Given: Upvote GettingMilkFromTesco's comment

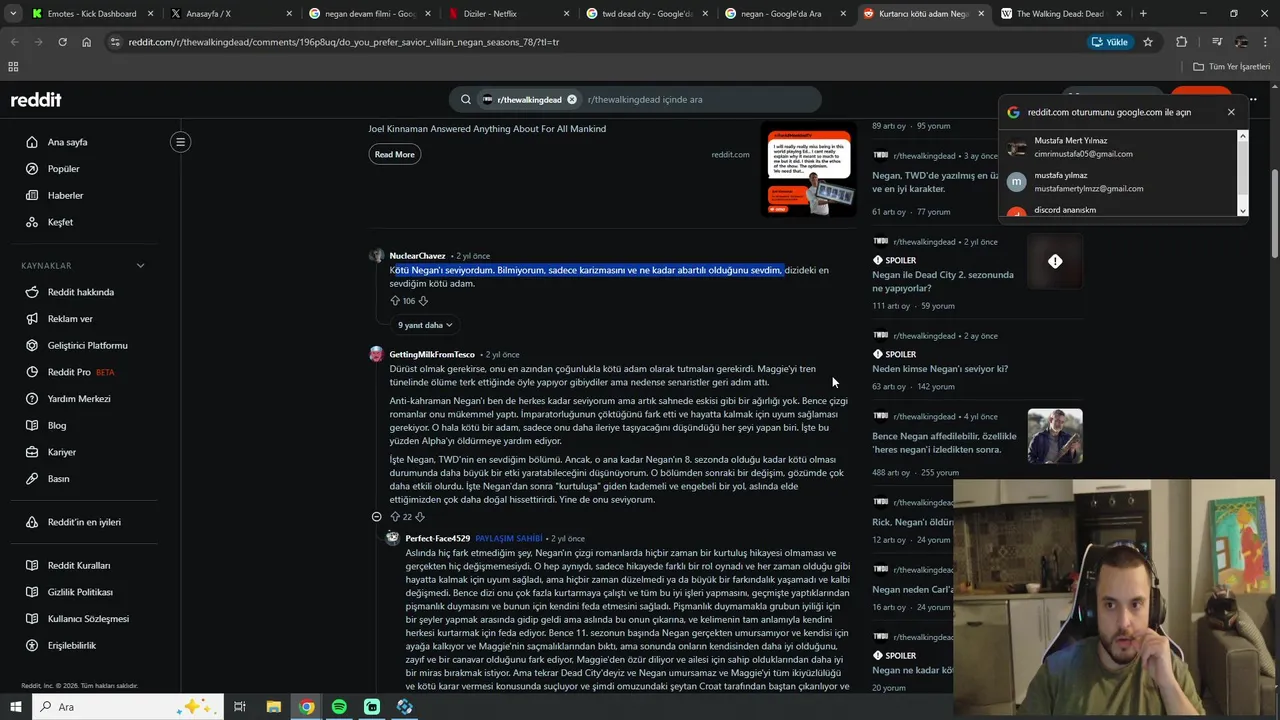Looking at the screenshot, I should [395, 517].
